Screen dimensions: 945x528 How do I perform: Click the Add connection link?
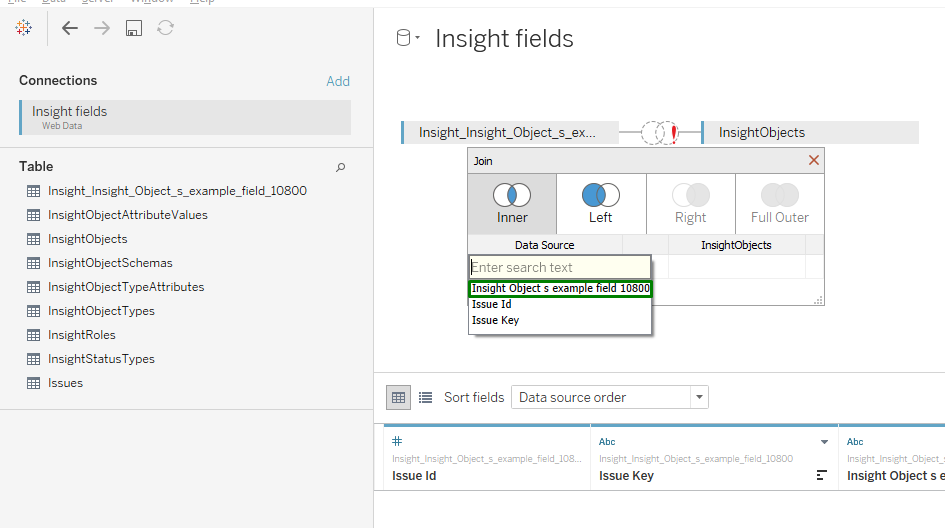click(338, 81)
